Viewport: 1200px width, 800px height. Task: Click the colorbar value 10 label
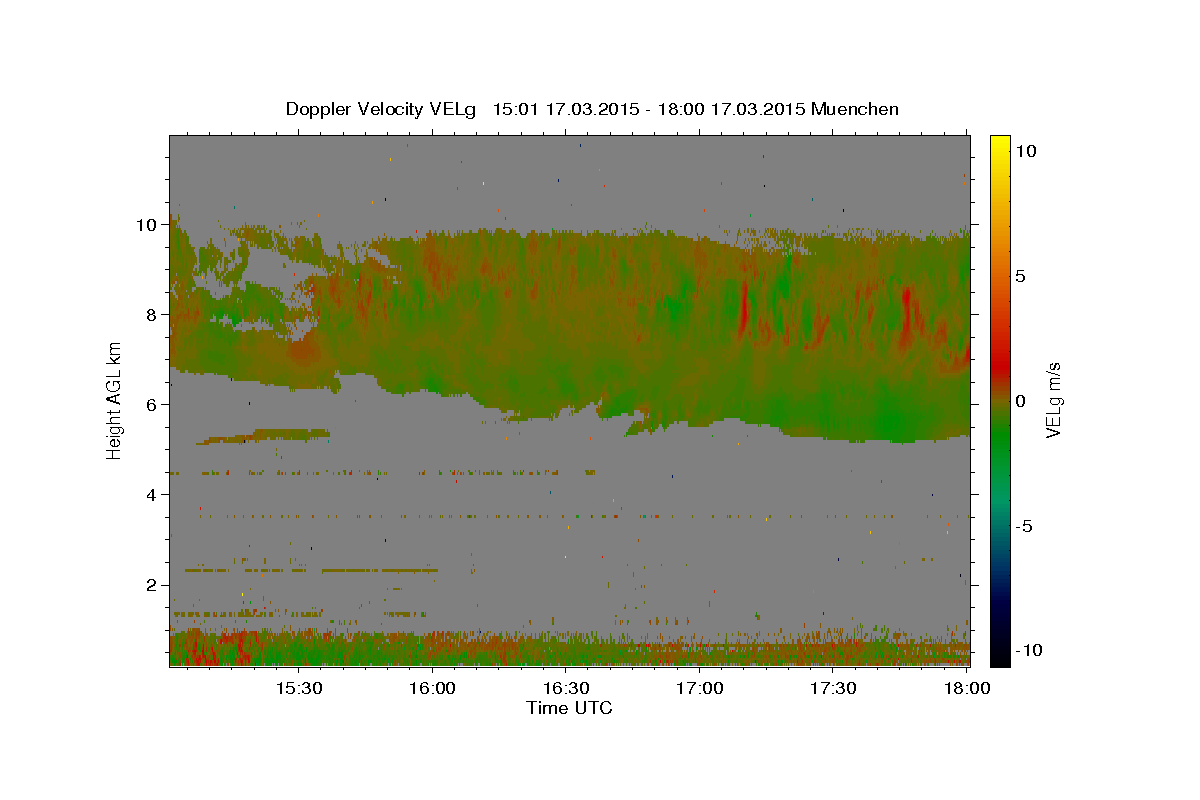point(1027,150)
